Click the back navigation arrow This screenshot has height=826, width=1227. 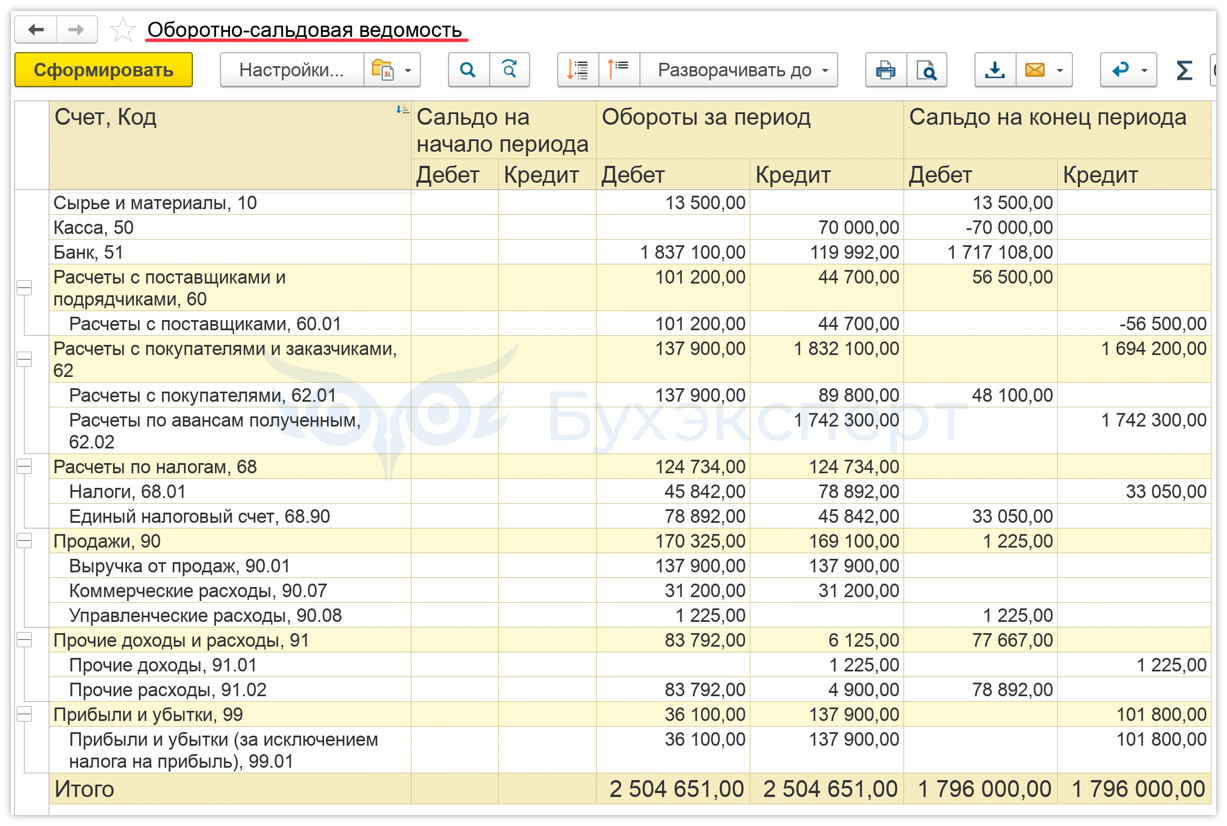pos(36,30)
